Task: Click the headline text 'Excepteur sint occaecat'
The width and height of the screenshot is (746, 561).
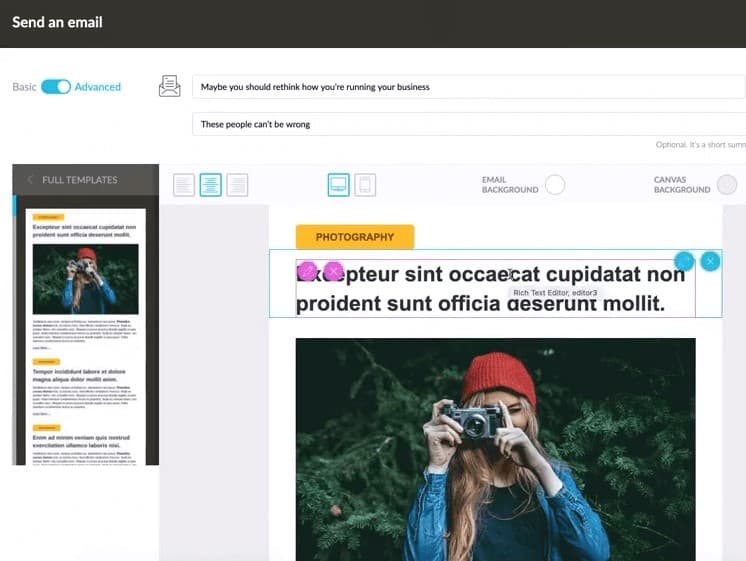Action: point(417,275)
